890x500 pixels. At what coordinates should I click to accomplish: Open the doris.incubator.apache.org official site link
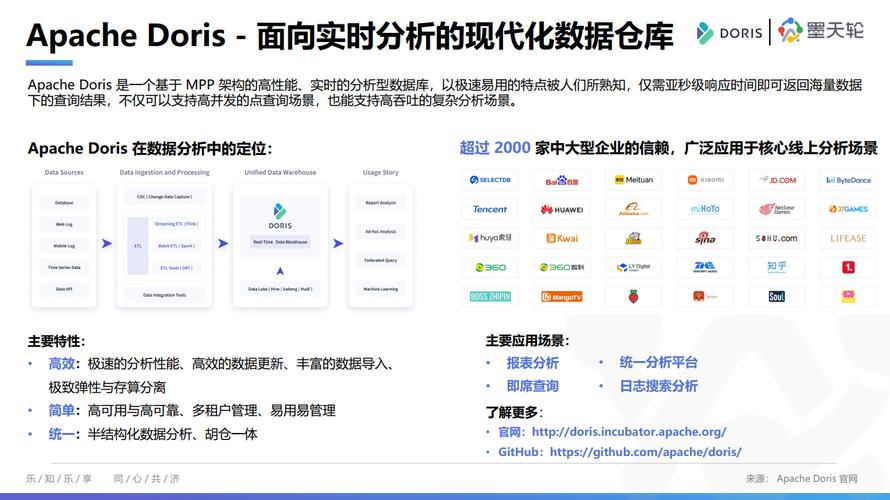(629, 432)
